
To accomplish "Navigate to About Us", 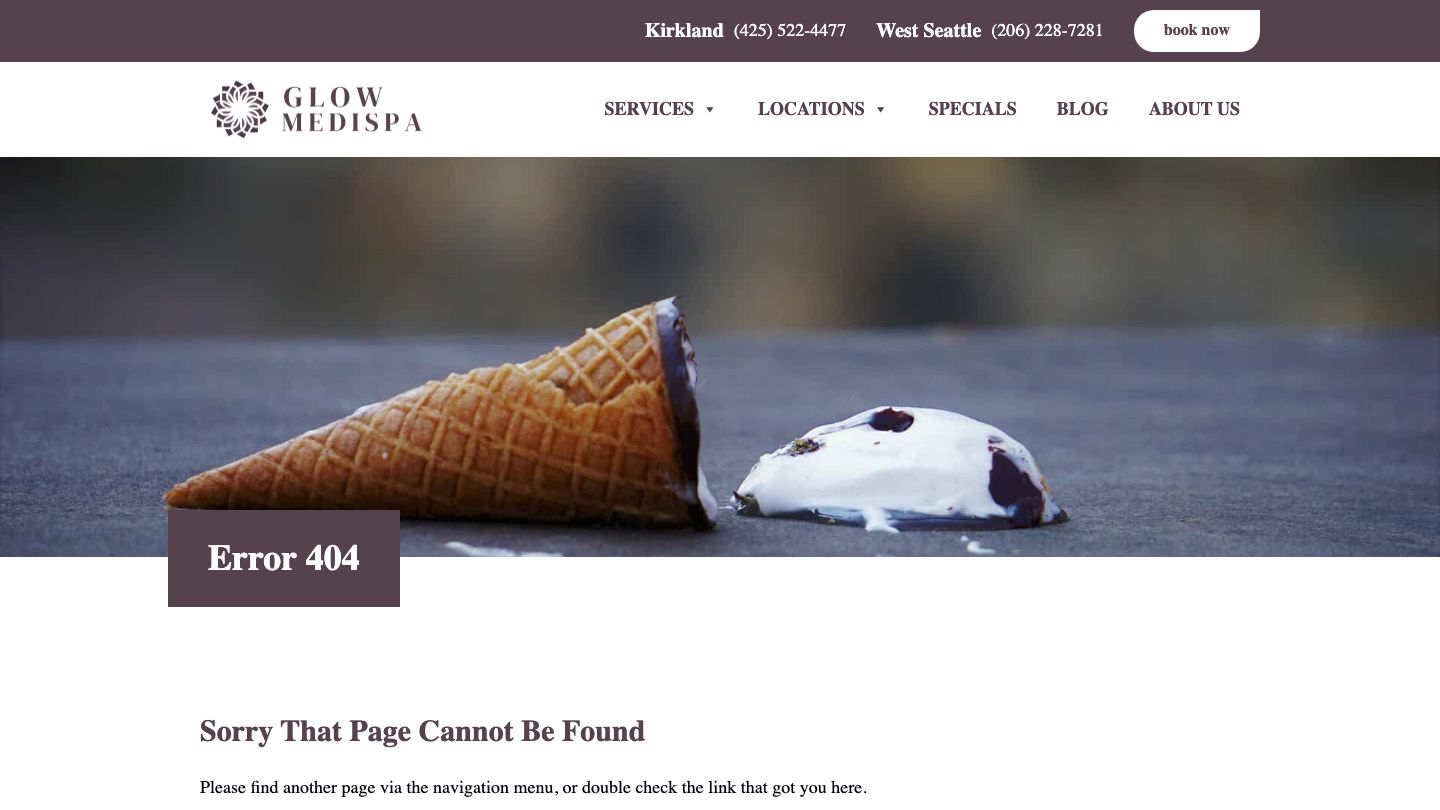I will tap(1194, 109).
